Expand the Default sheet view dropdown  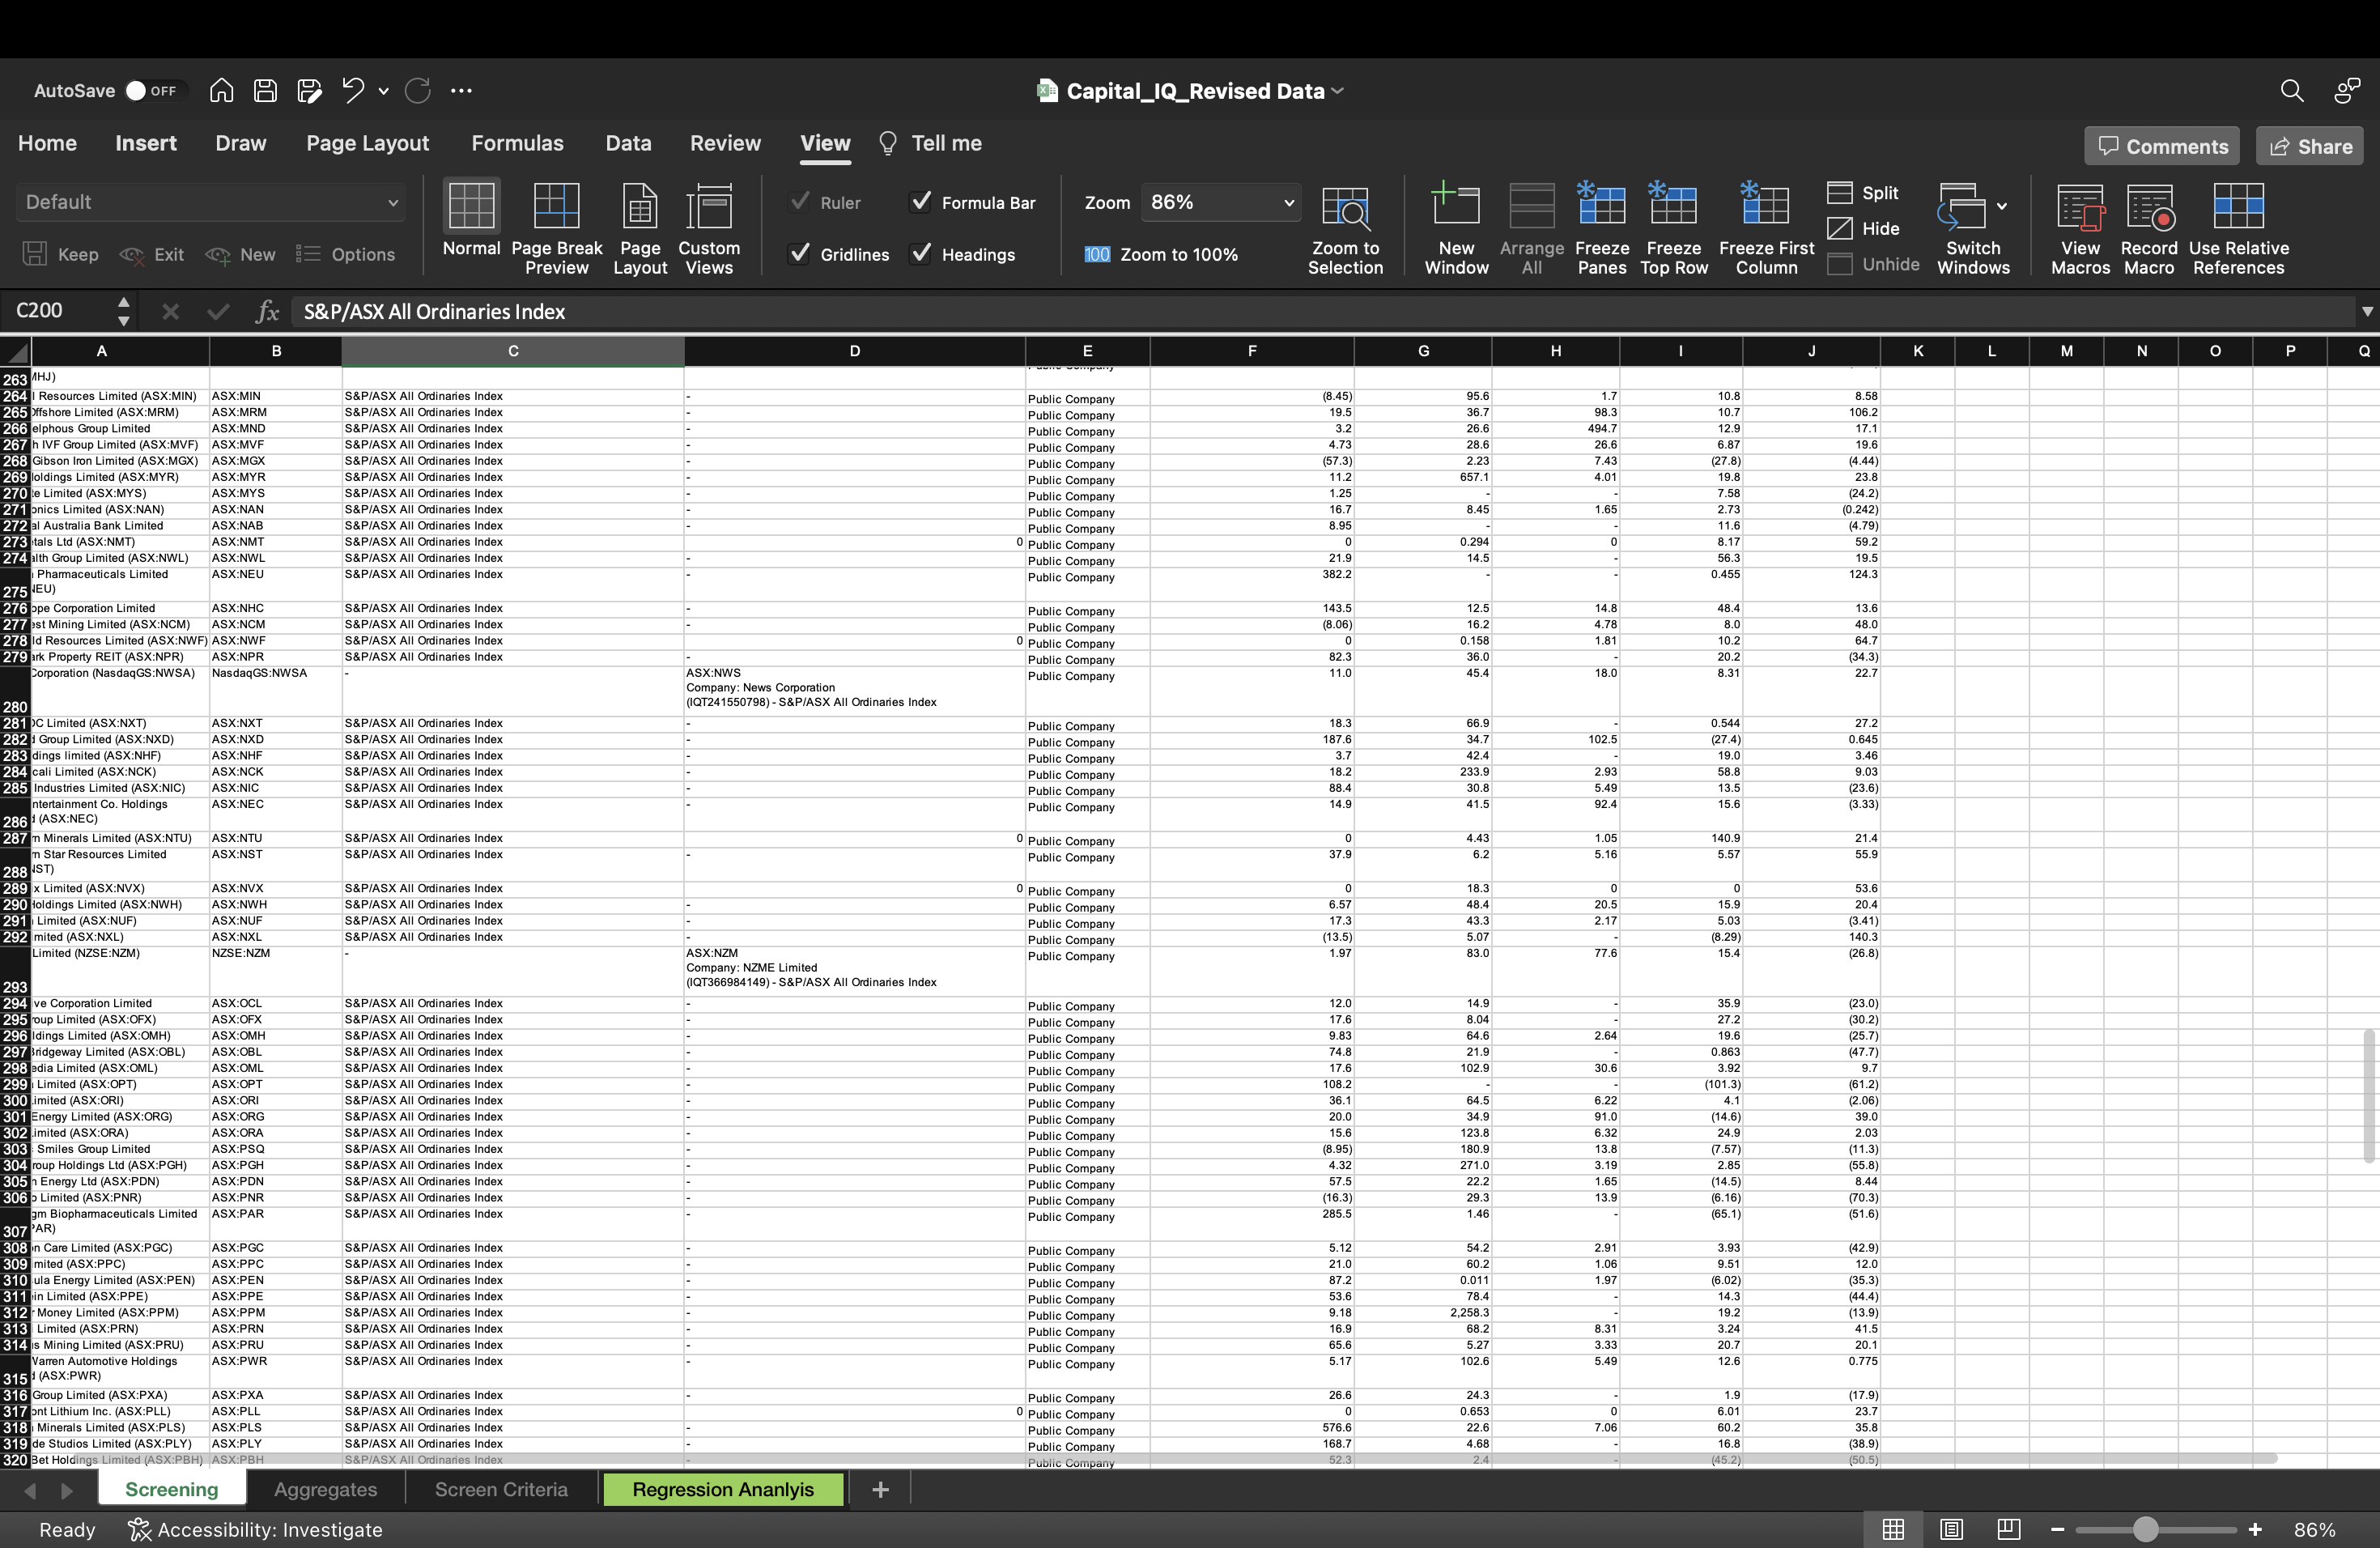392,203
